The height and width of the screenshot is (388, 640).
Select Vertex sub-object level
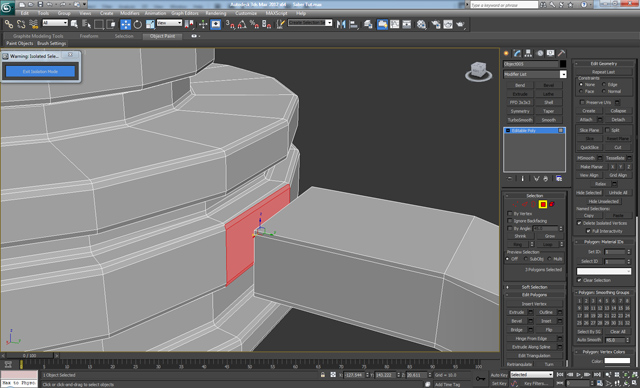click(516, 204)
